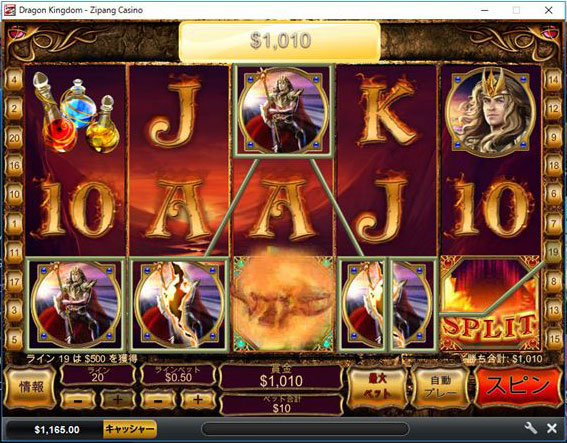This screenshot has width=567, height=443.
Task: Decrease the number of lines with minus
Action: pos(78,400)
